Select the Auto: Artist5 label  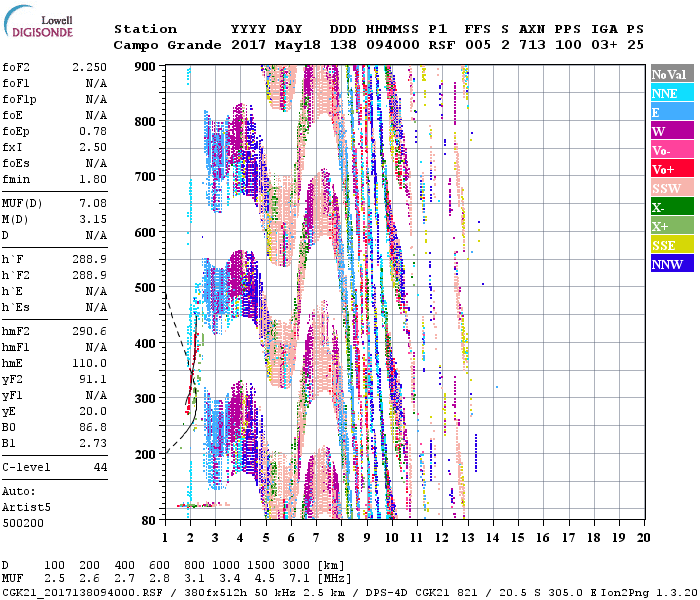coord(25,500)
